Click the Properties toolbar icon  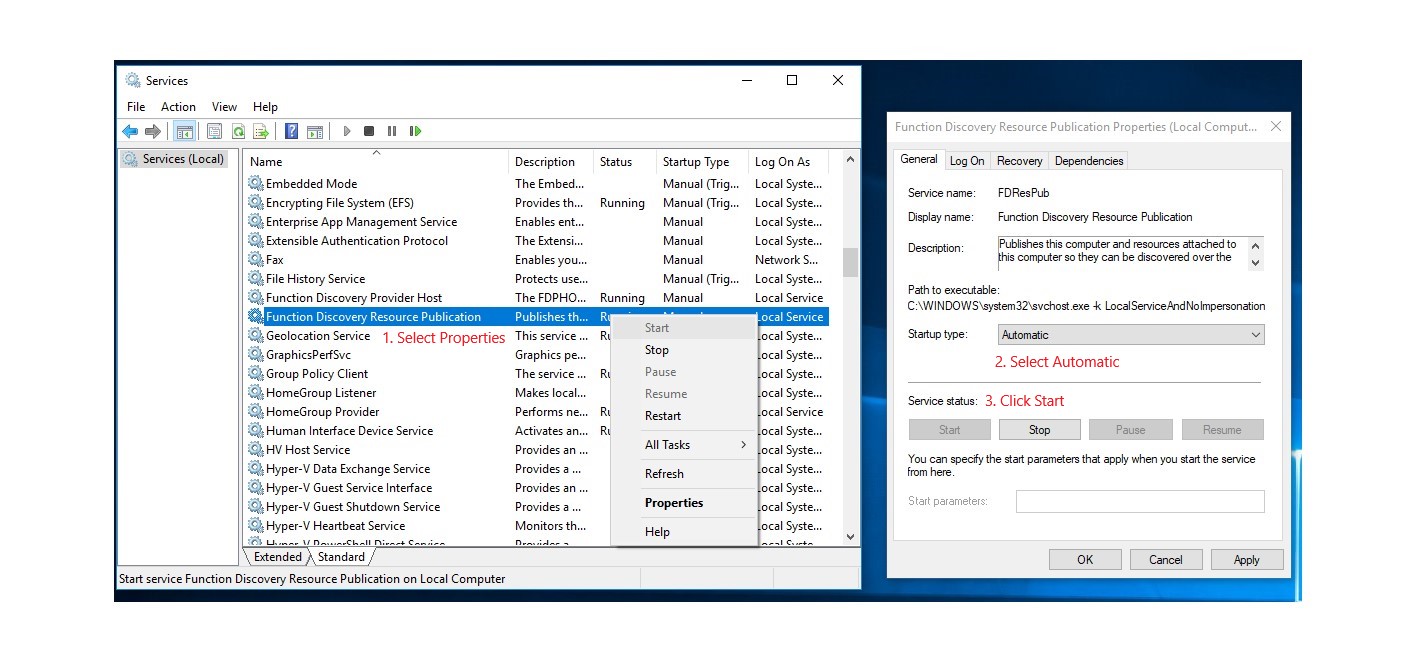pos(214,131)
